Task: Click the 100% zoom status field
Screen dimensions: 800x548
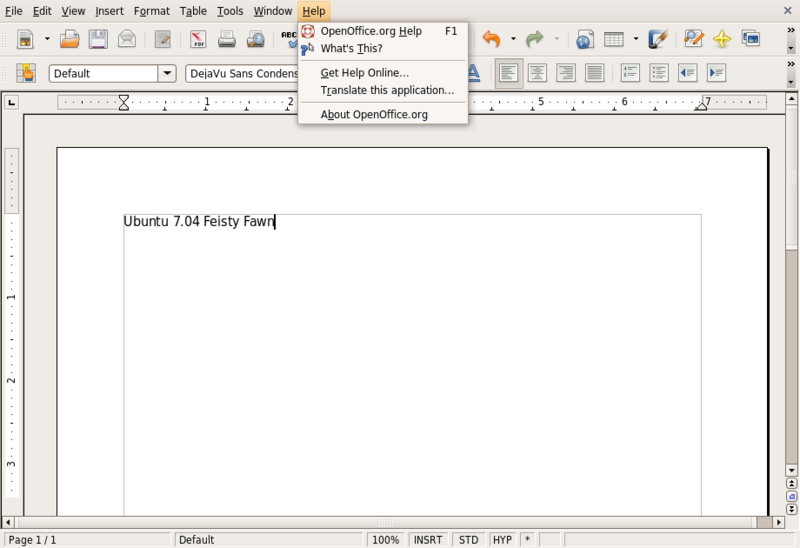Action: (385, 540)
